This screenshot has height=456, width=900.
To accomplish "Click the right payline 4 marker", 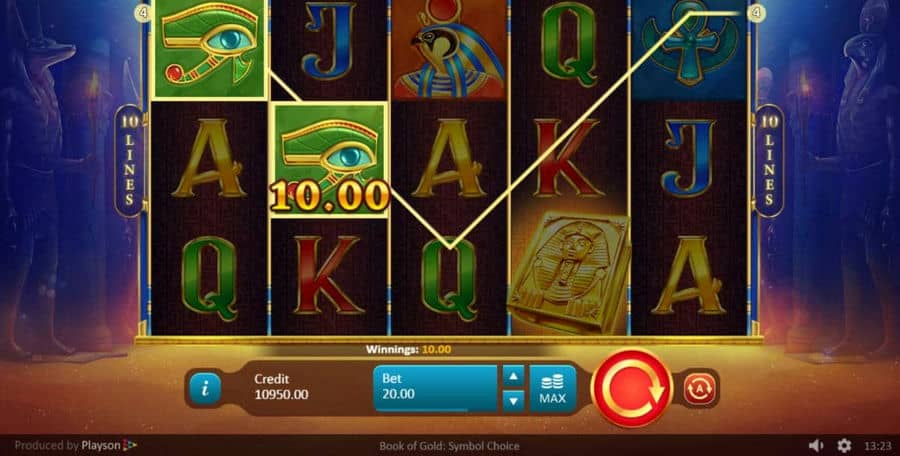I will (x=757, y=13).
